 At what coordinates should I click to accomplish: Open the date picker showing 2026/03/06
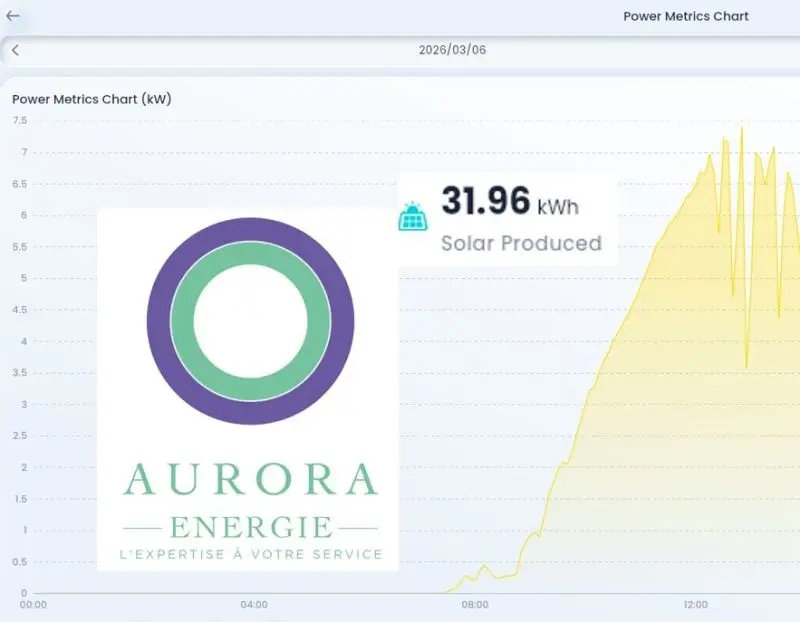pyautogui.click(x=452, y=50)
